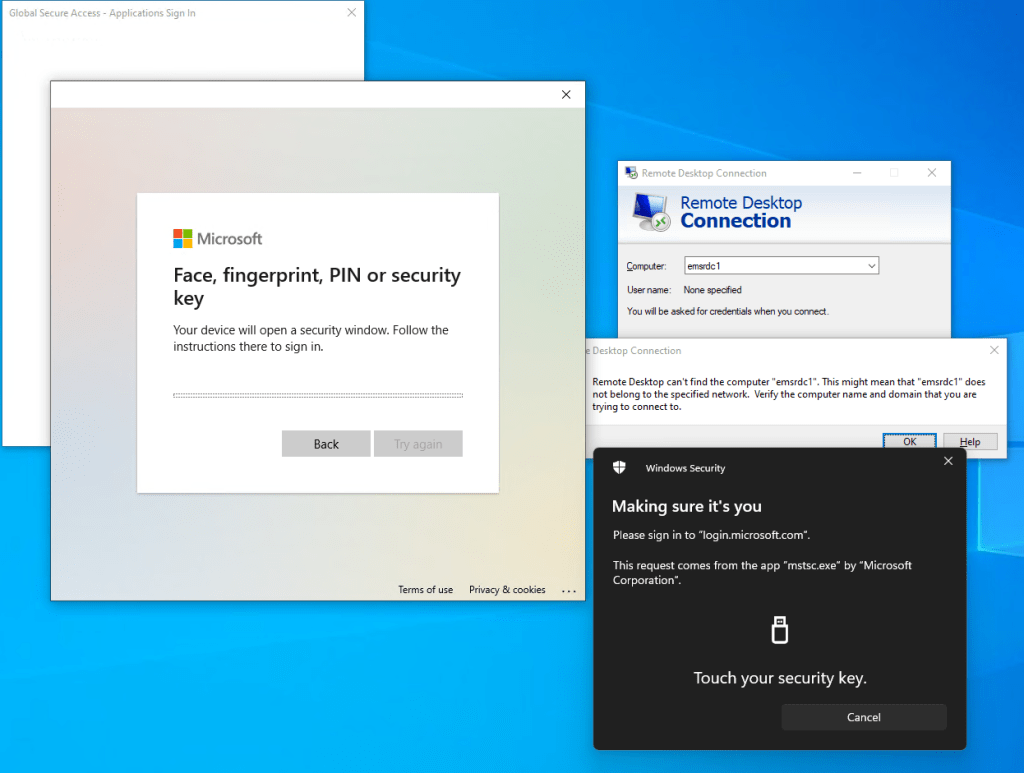Click Help in the error dialog
The width and height of the screenshot is (1024, 773).
click(970, 442)
